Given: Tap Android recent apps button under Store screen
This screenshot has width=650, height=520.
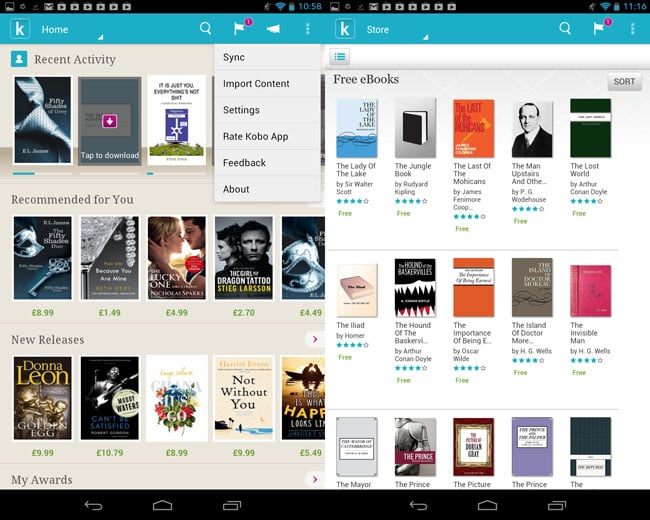Looking at the screenshot, I should [557, 505].
